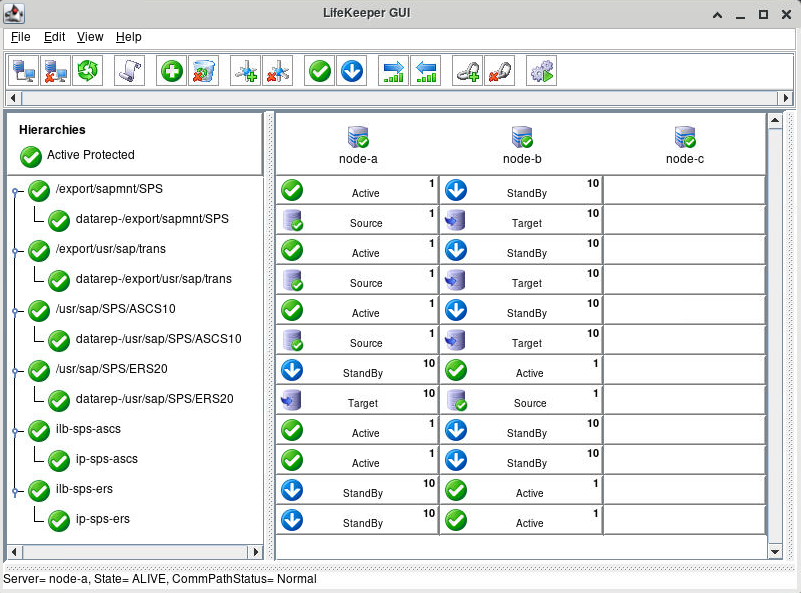Image resolution: width=801 pixels, height=593 pixels.
Task: Open the File menu
Action: point(20,37)
